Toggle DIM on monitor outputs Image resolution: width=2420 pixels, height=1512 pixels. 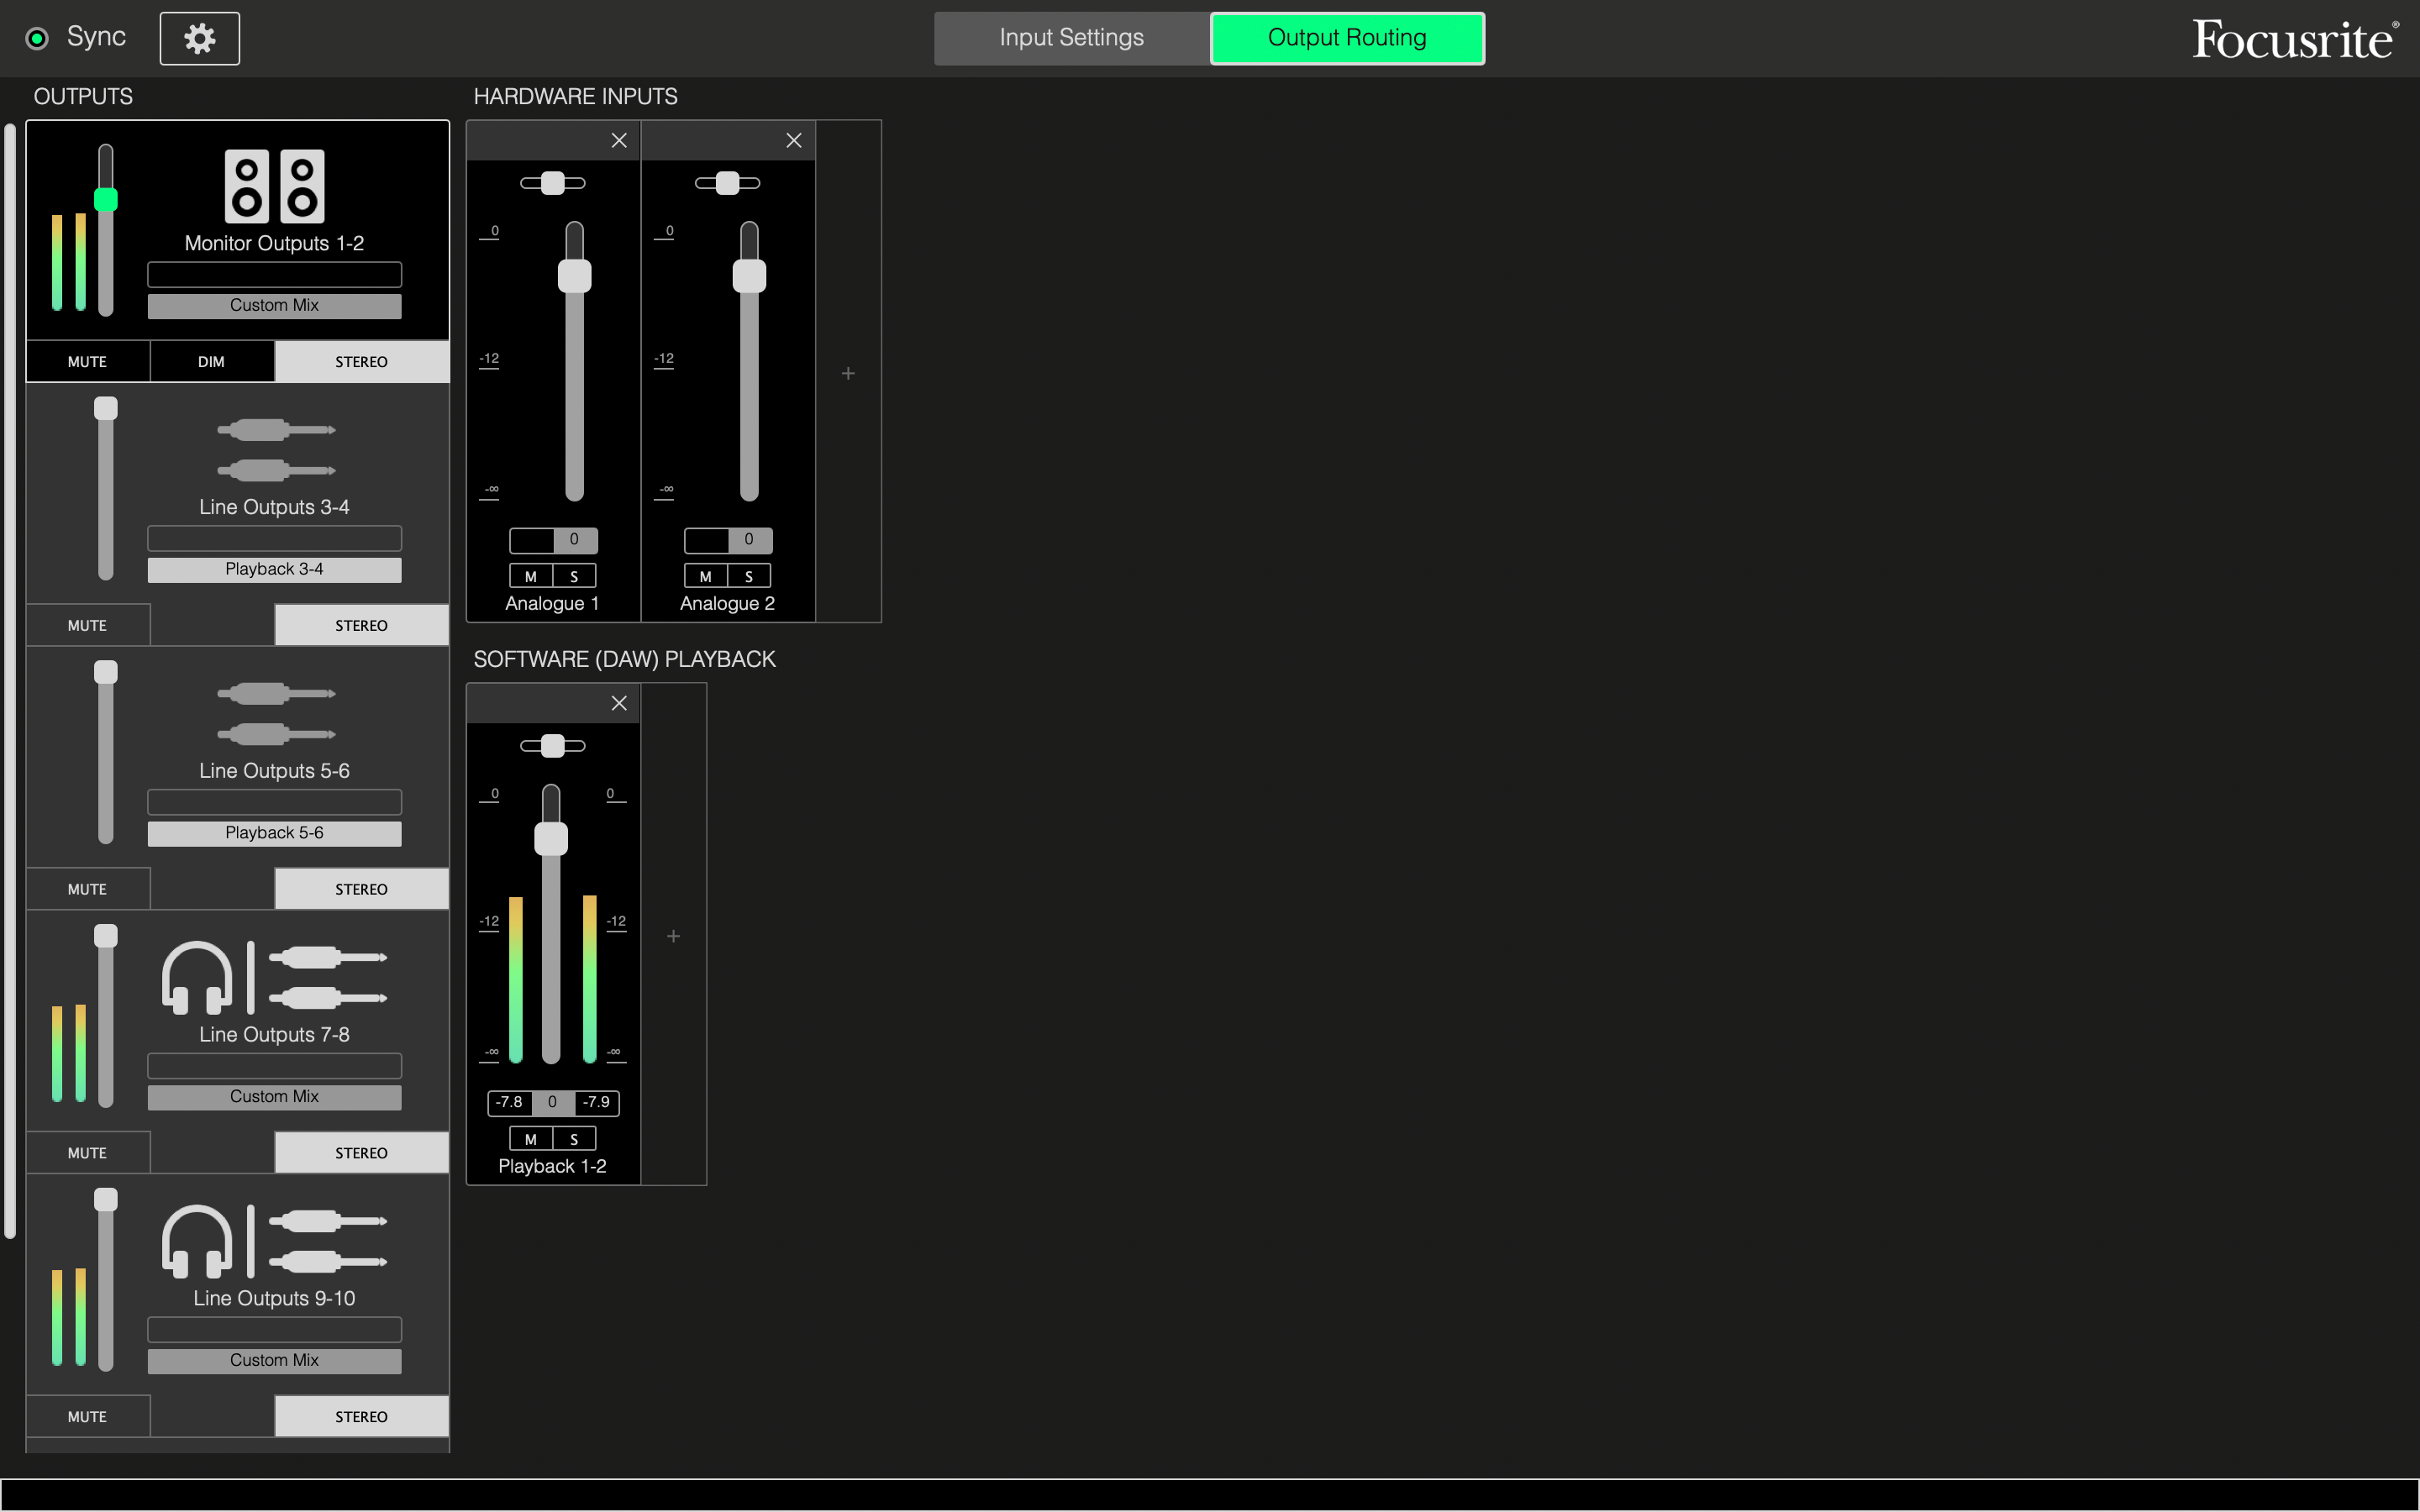211,361
